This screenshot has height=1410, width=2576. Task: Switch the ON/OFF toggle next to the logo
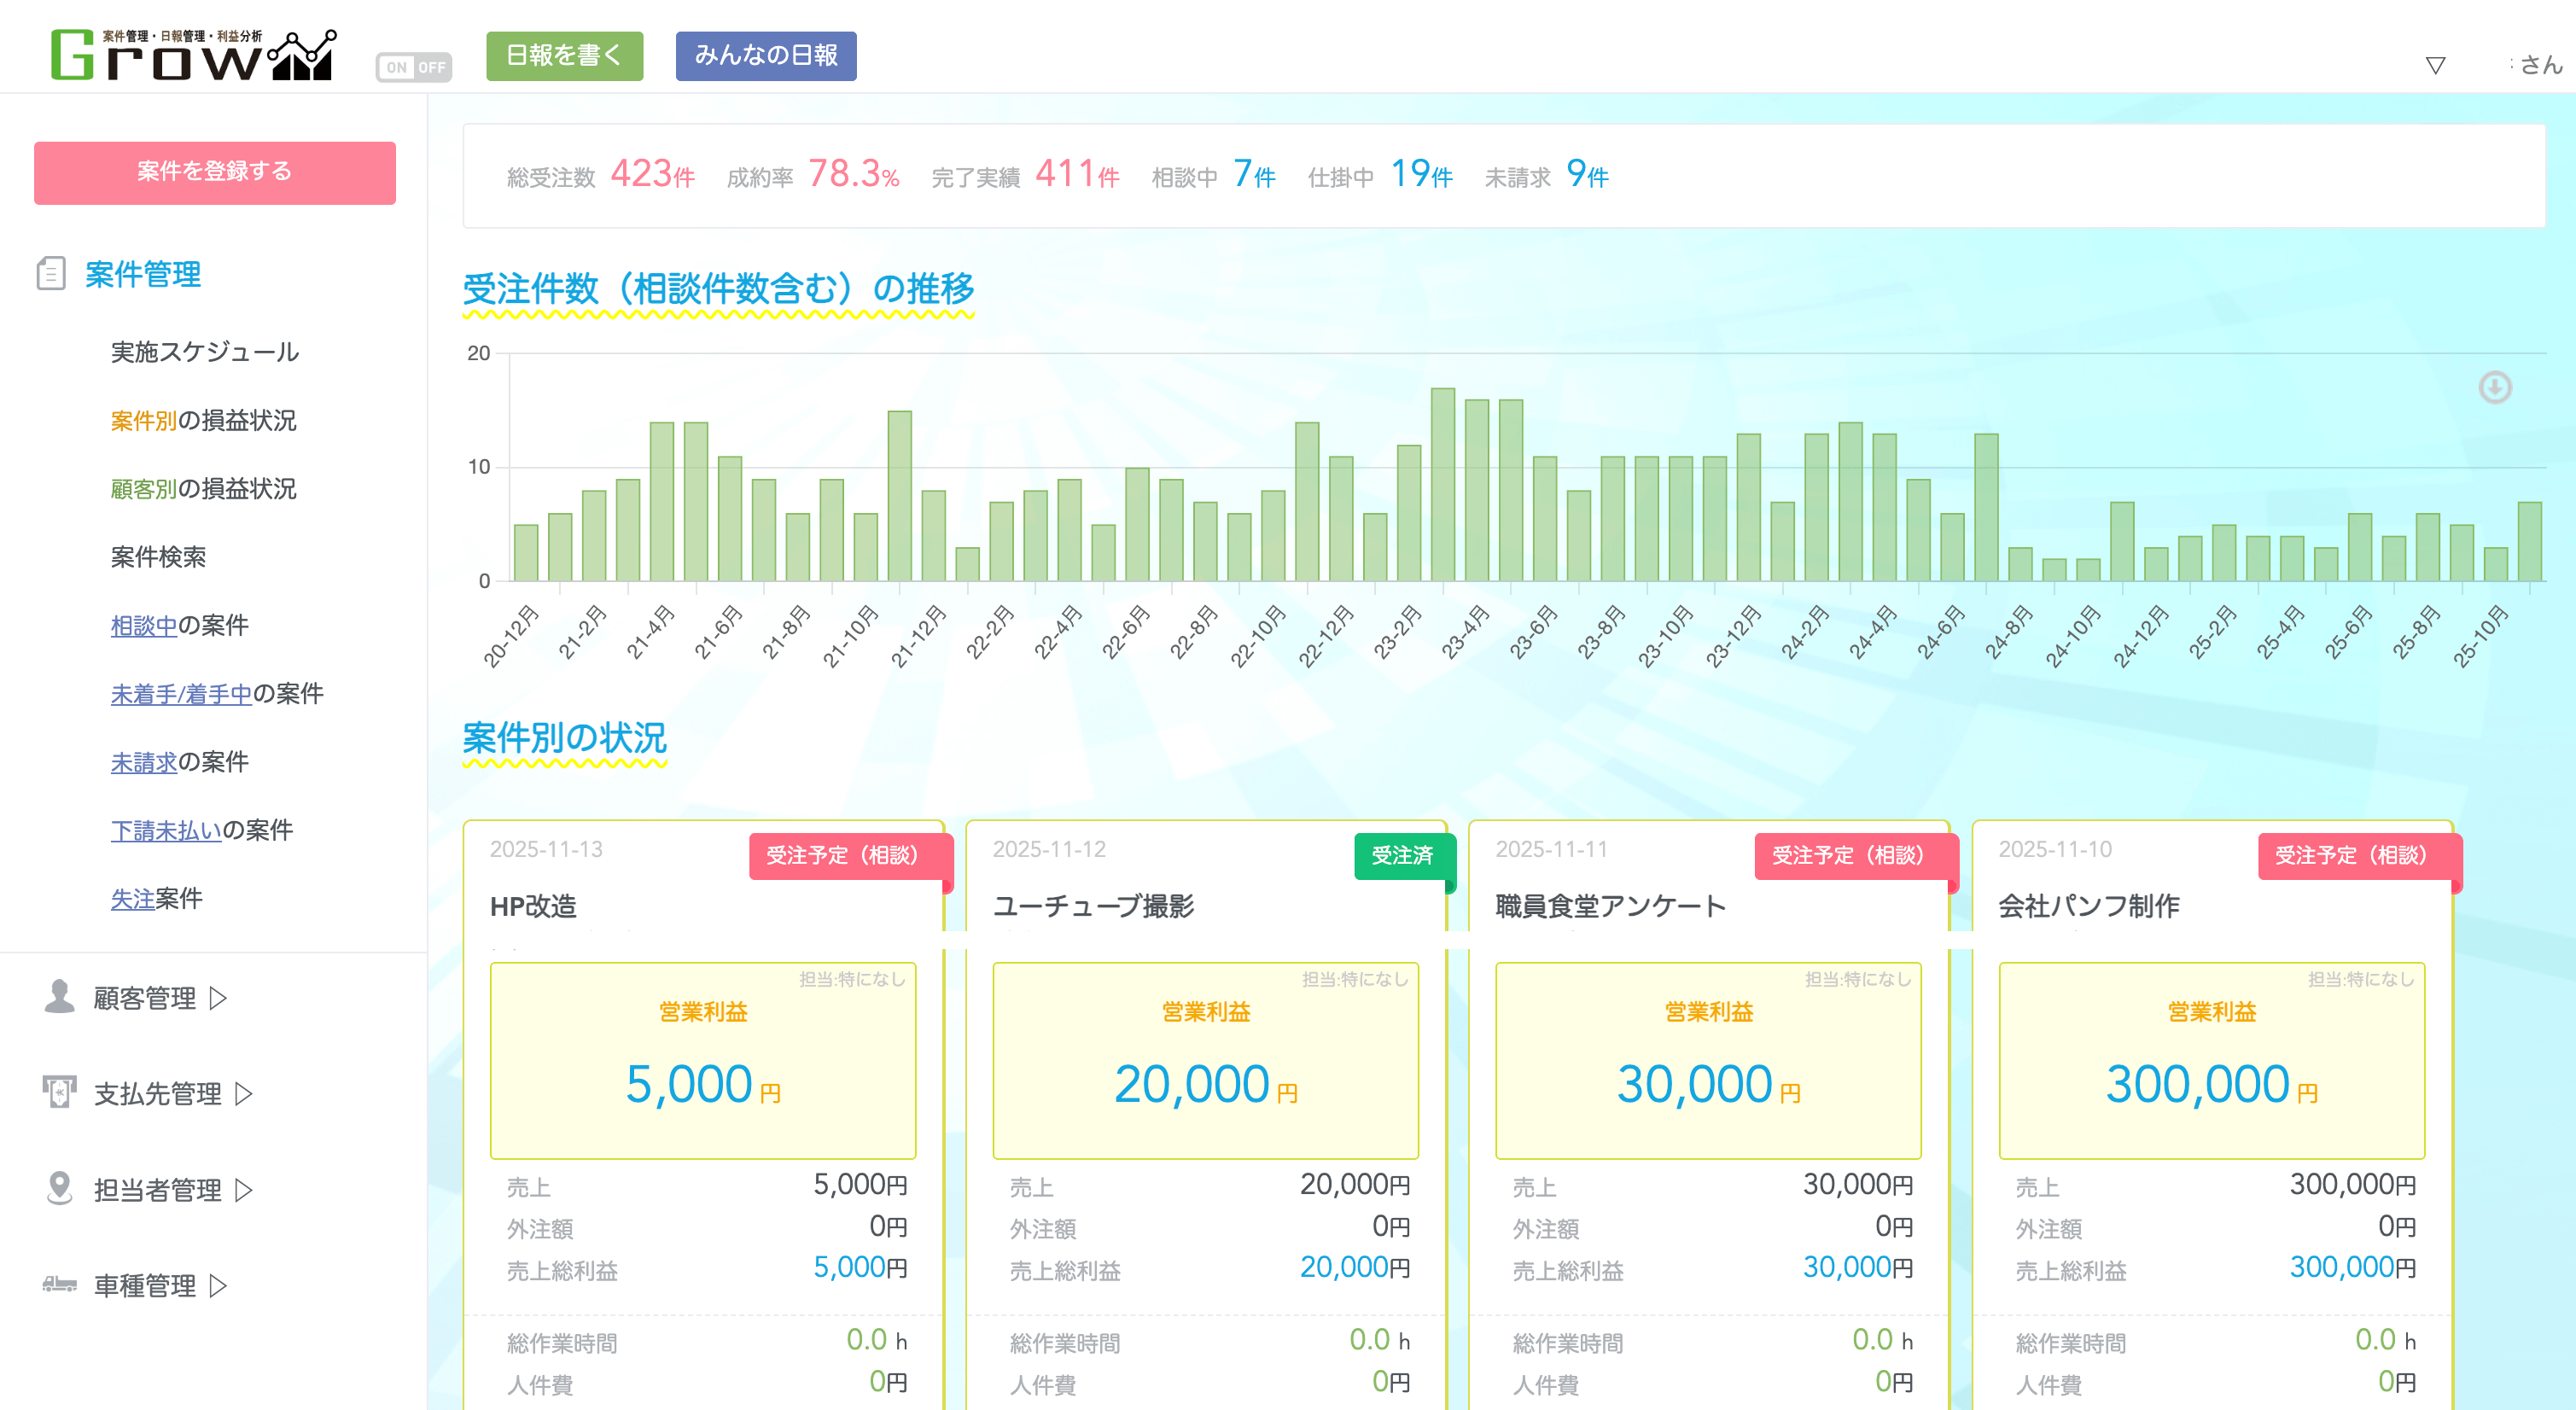(413, 67)
